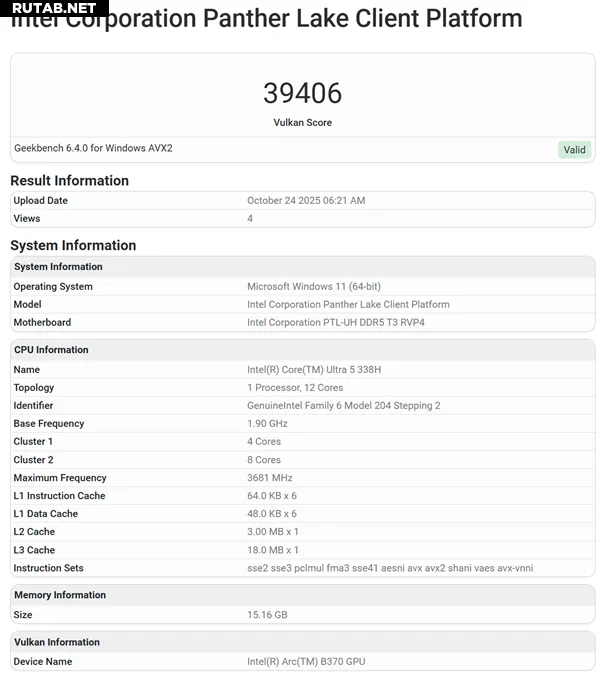600x676 pixels.
Task: Click the CPU Information section header
Action: pyautogui.click(x=51, y=350)
